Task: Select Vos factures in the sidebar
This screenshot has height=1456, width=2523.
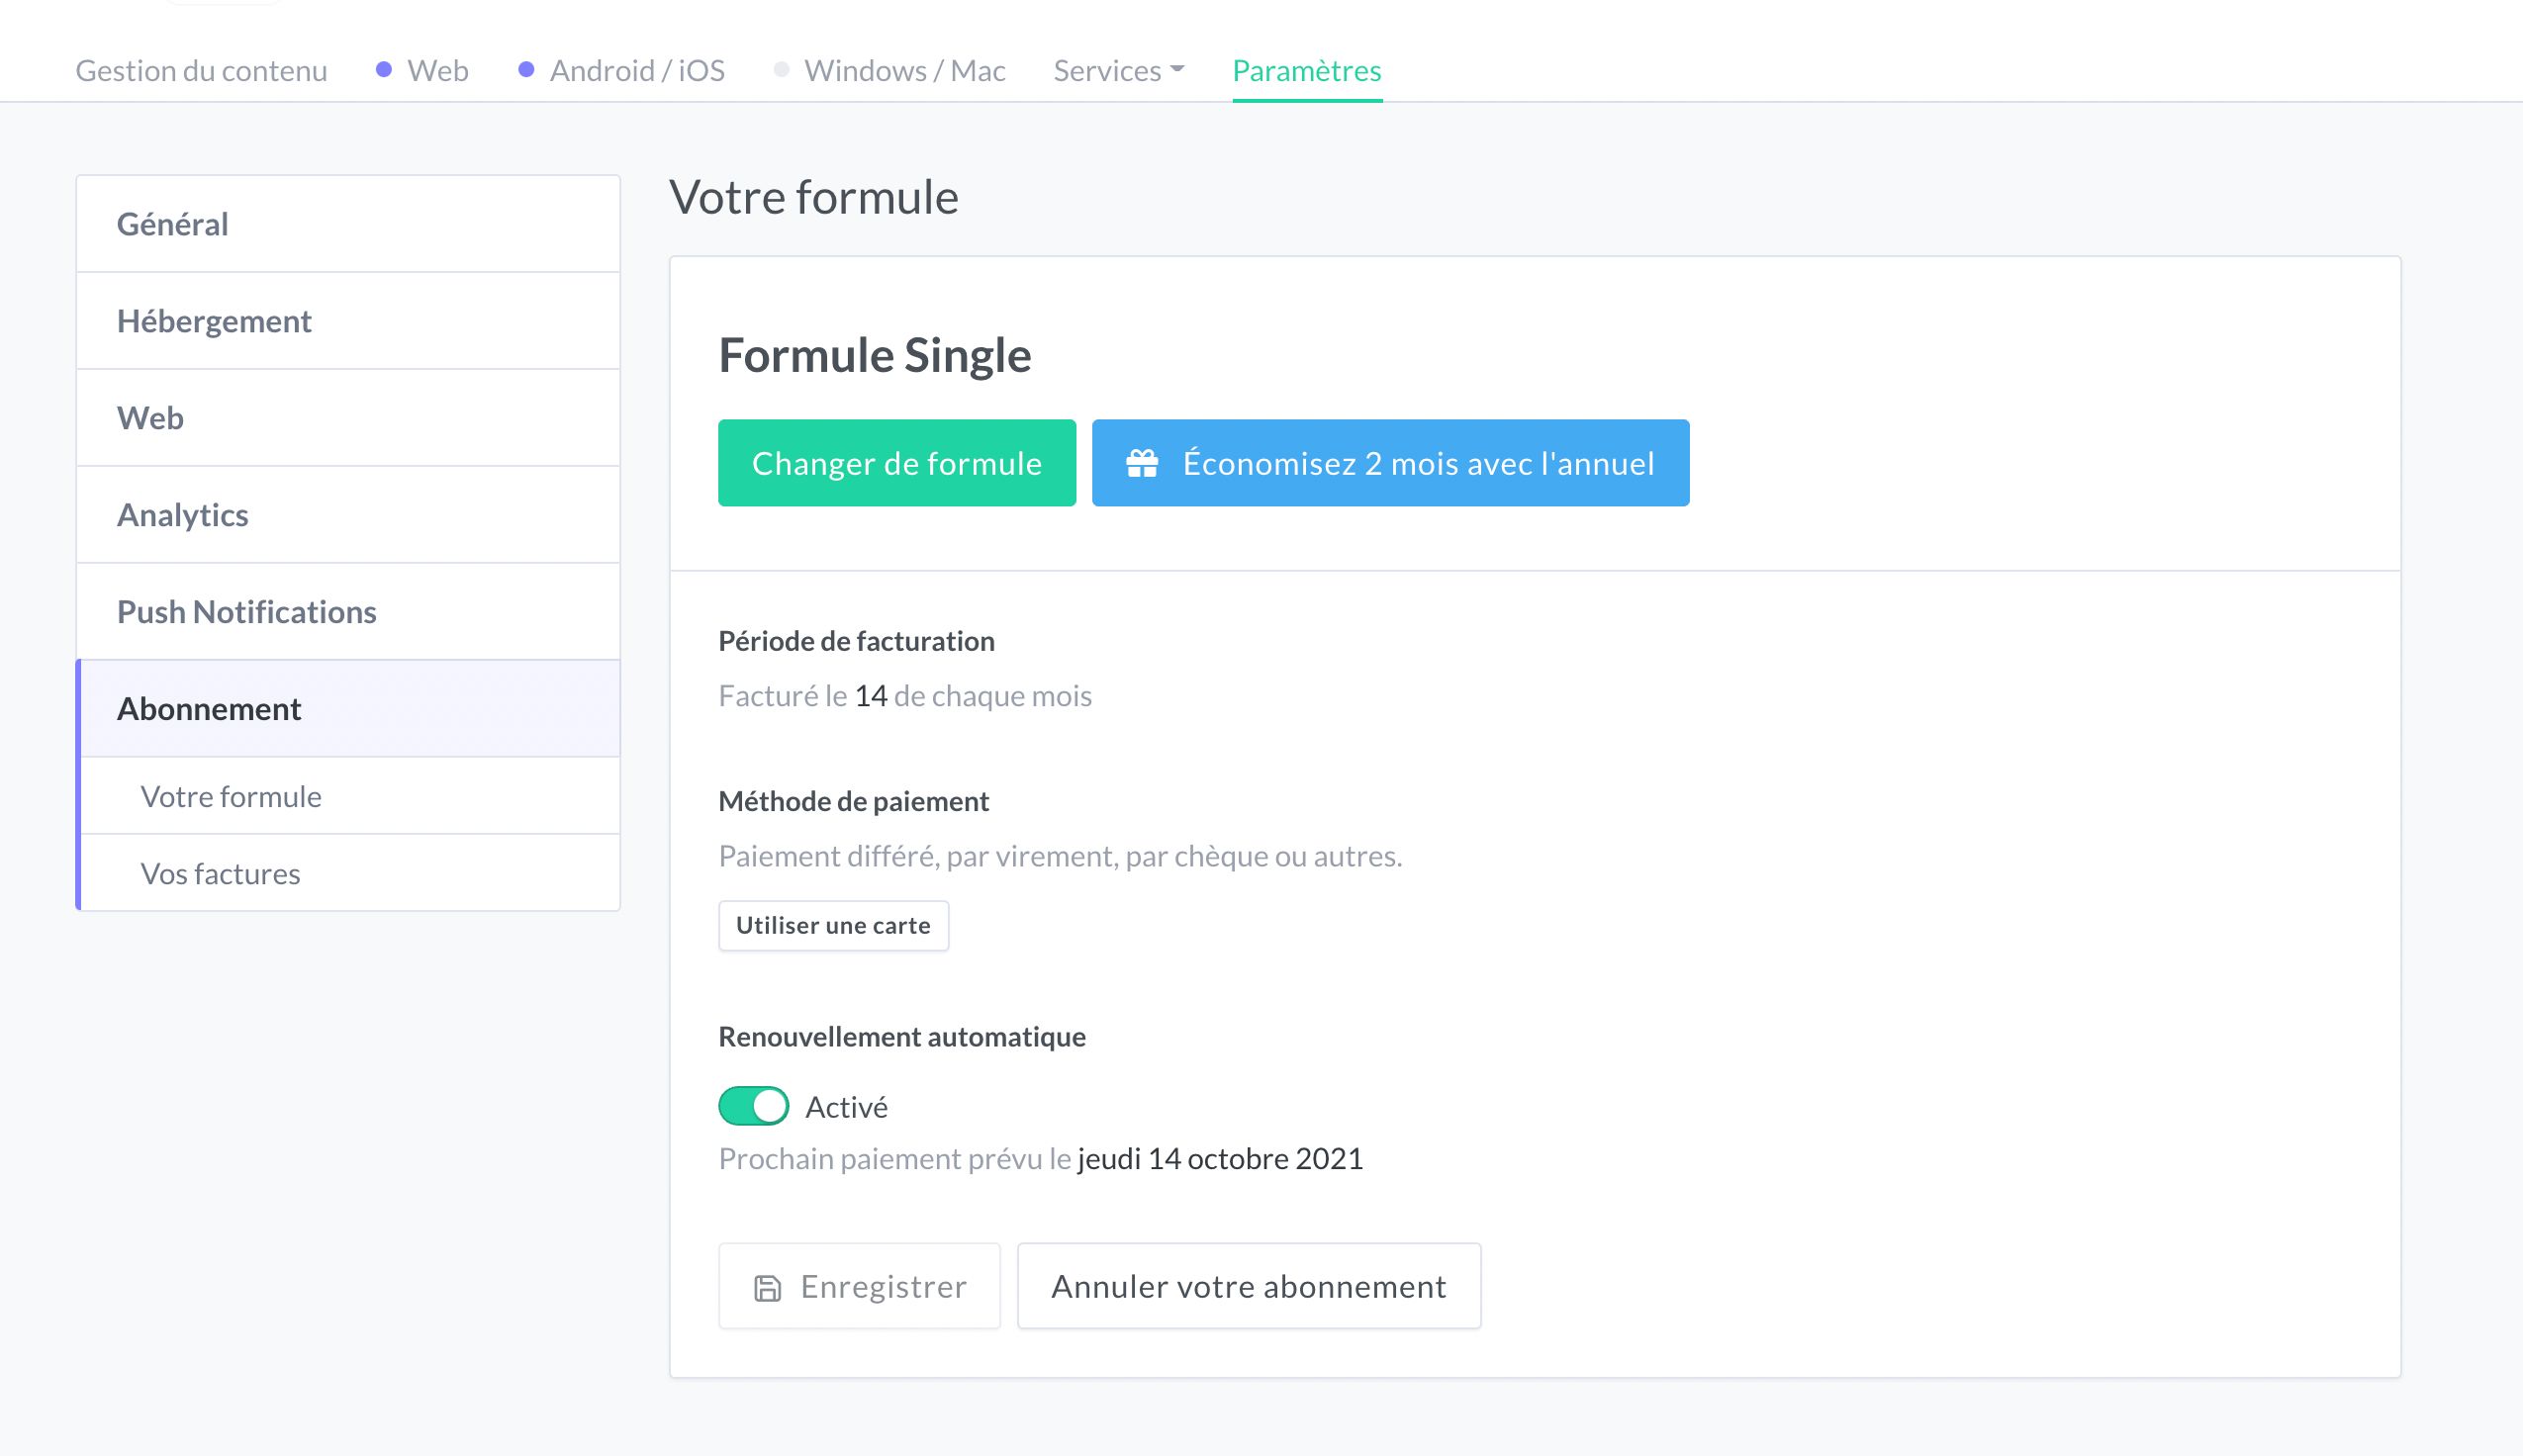Action: [220, 872]
